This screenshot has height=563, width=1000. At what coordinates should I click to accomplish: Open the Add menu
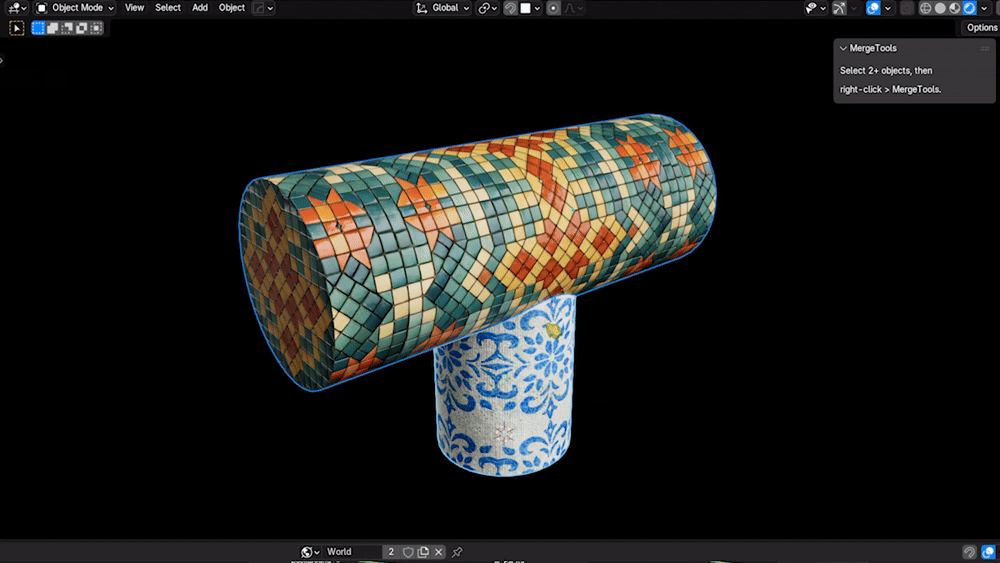coord(200,8)
